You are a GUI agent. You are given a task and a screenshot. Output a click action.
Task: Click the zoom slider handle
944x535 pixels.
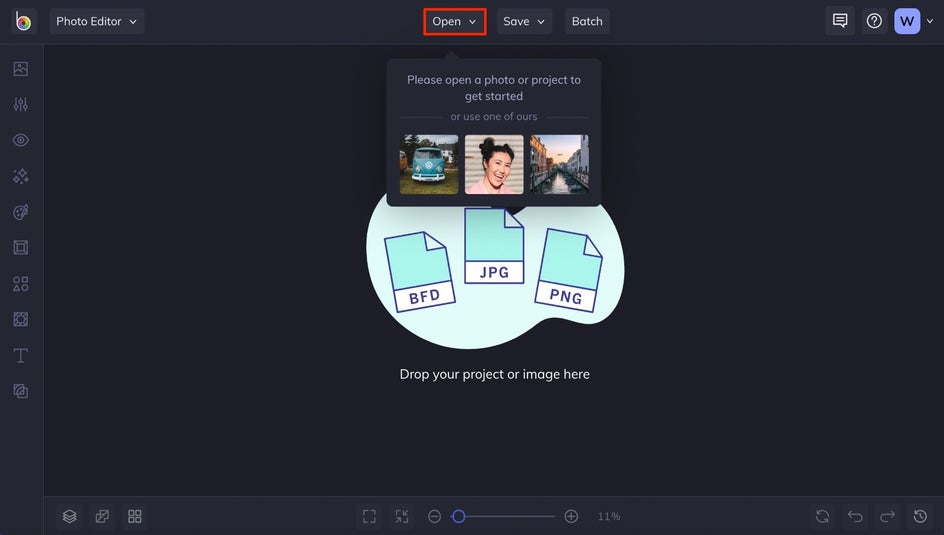pos(459,516)
